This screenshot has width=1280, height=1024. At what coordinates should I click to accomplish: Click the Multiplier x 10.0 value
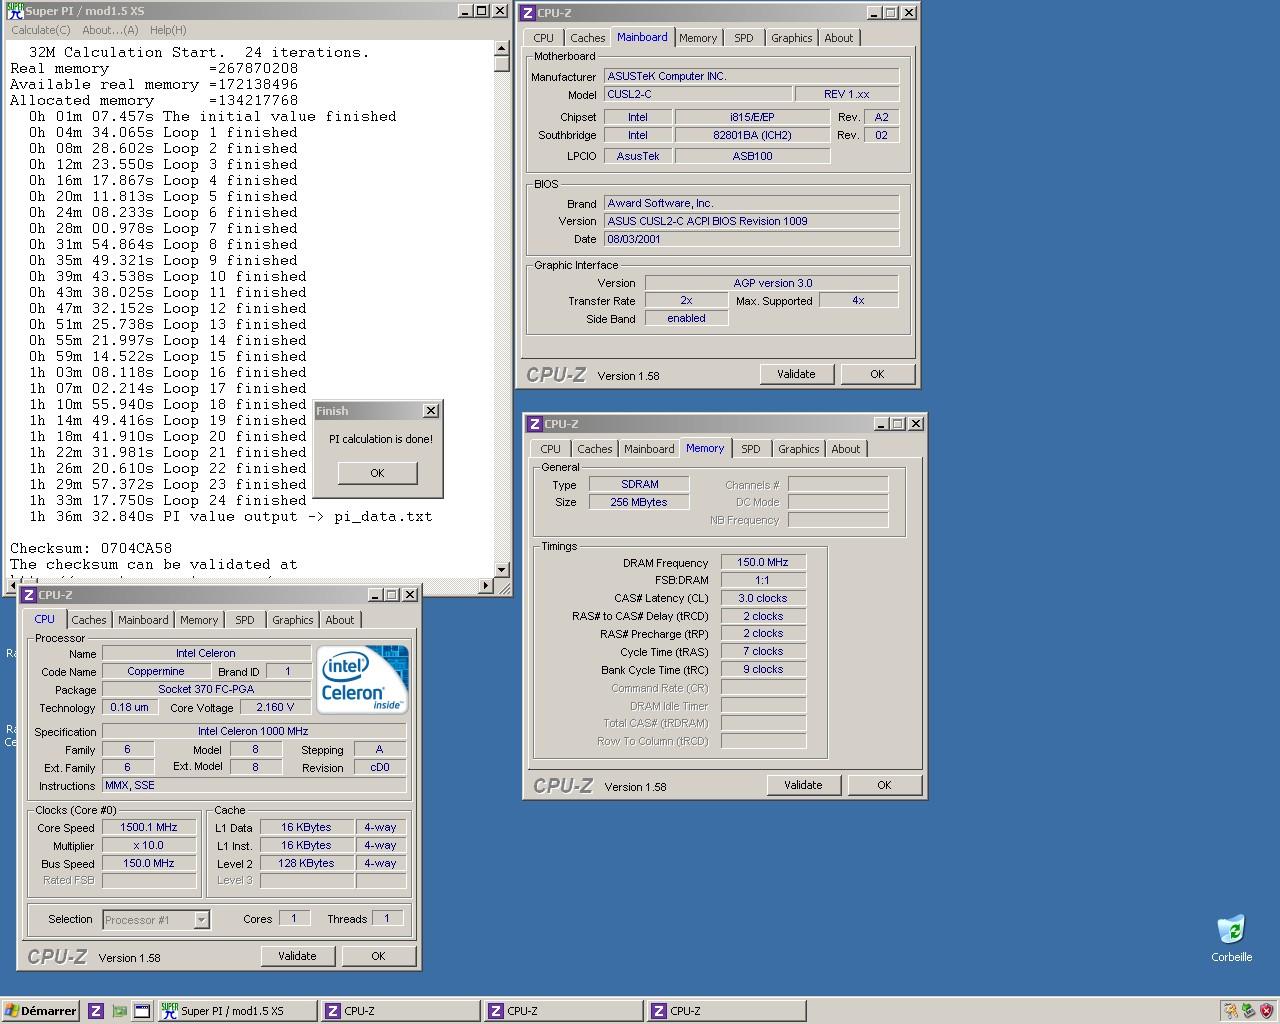tap(149, 846)
